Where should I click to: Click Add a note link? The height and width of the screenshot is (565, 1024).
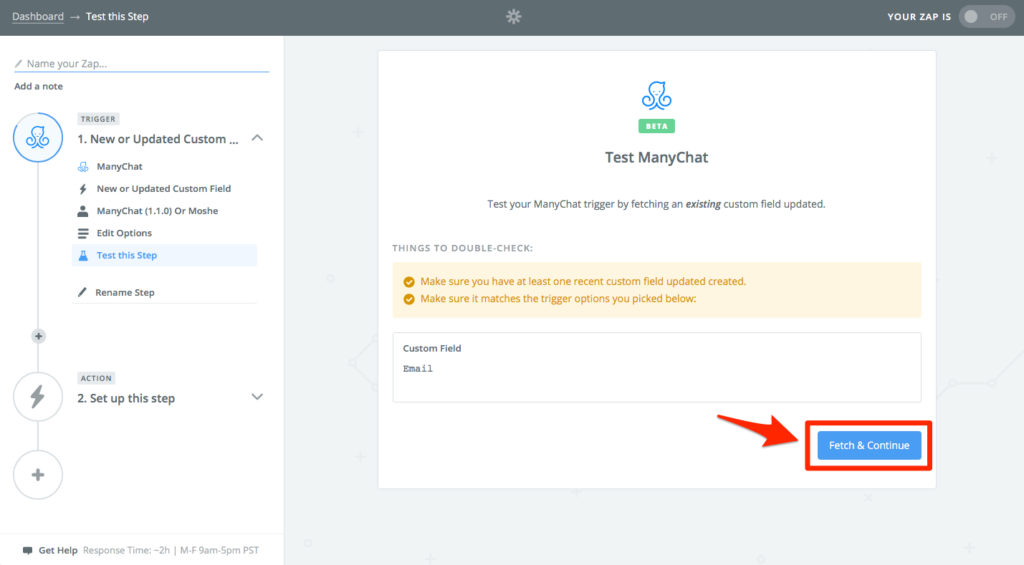(x=39, y=86)
